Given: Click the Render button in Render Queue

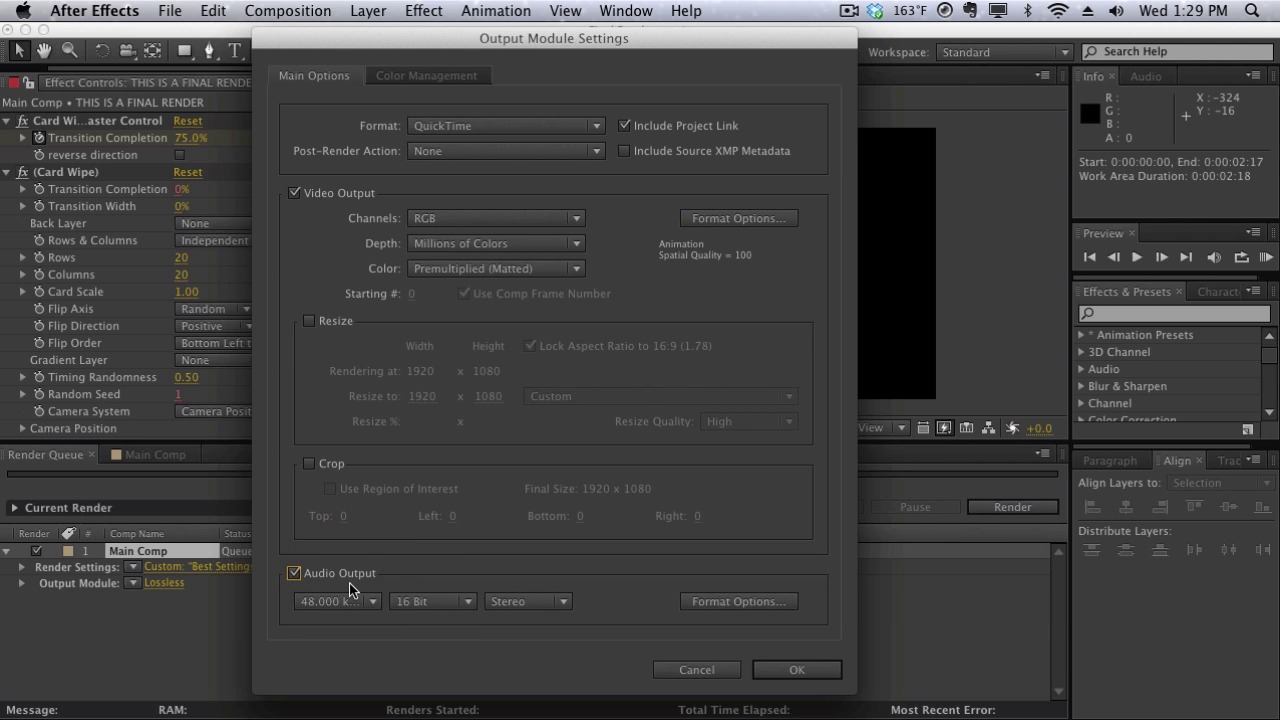Looking at the screenshot, I should pos(1013,507).
